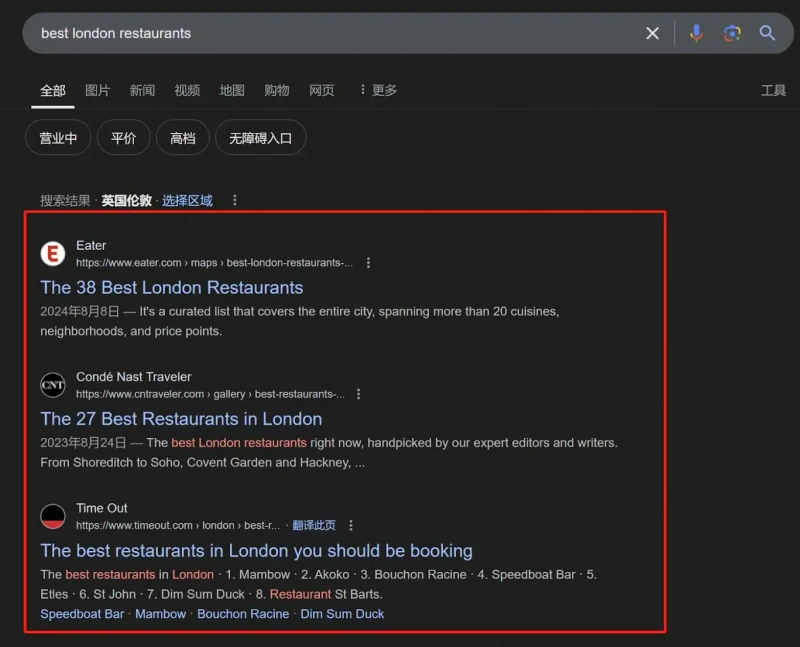Click the '英国伦敦' location text
This screenshot has width=800, height=647.
(127, 201)
